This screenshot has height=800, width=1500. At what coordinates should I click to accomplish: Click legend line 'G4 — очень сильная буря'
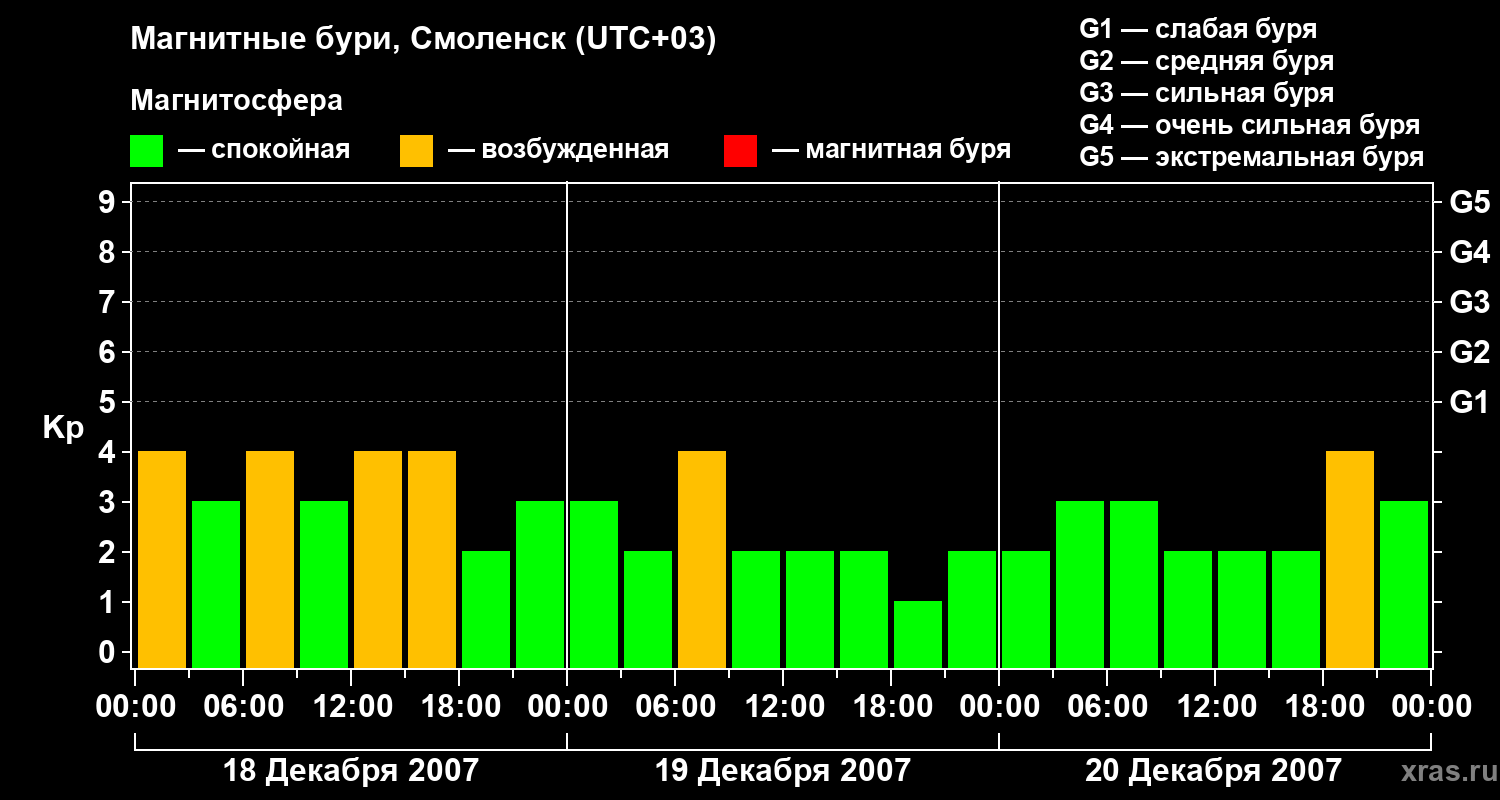pyautogui.click(x=1250, y=125)
